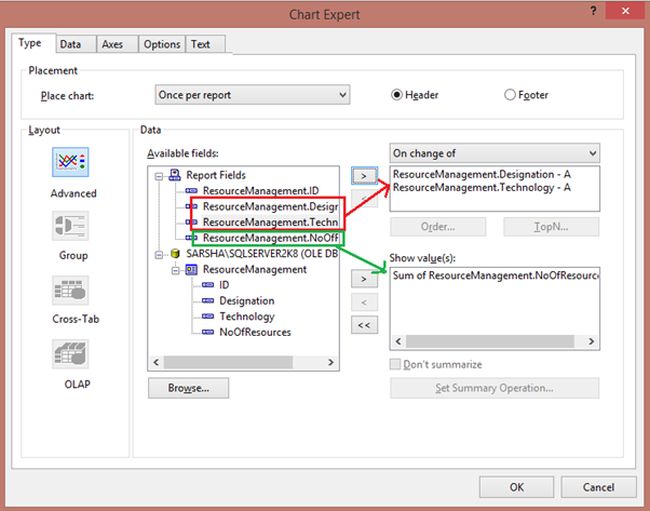This screenshot has width=650, height=511.
Task: Click field icon beside ResourceManagement.ID
Action: [191, 191]
